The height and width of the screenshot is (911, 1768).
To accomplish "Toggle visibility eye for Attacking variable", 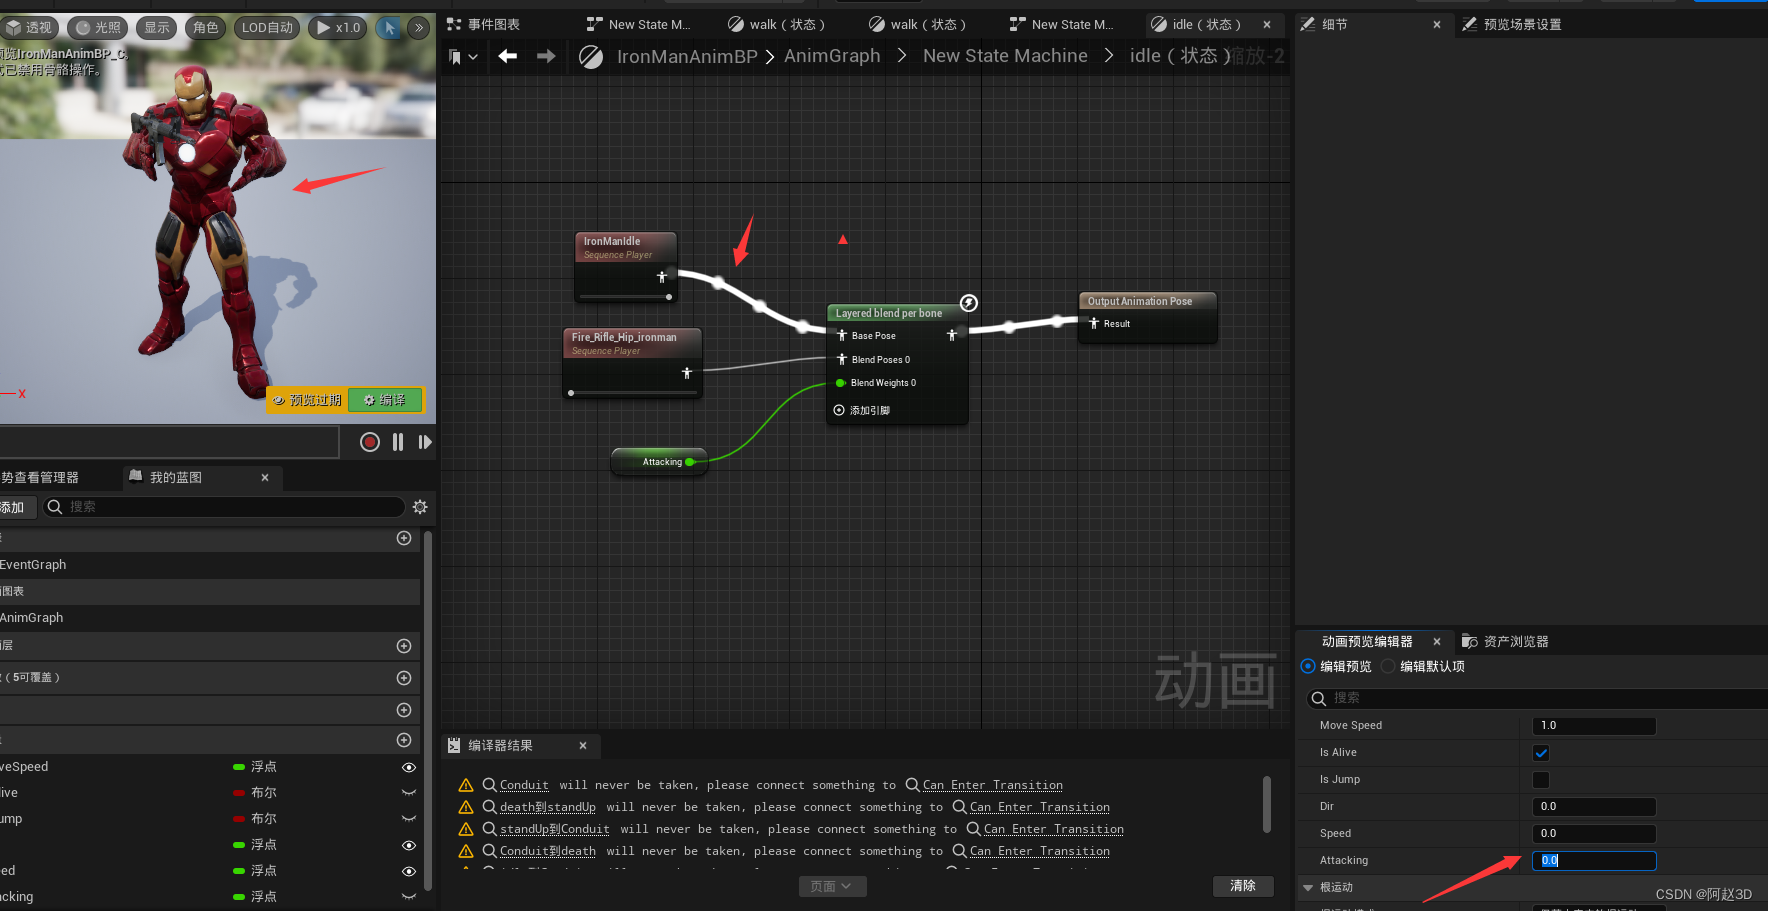I will 409,897.
